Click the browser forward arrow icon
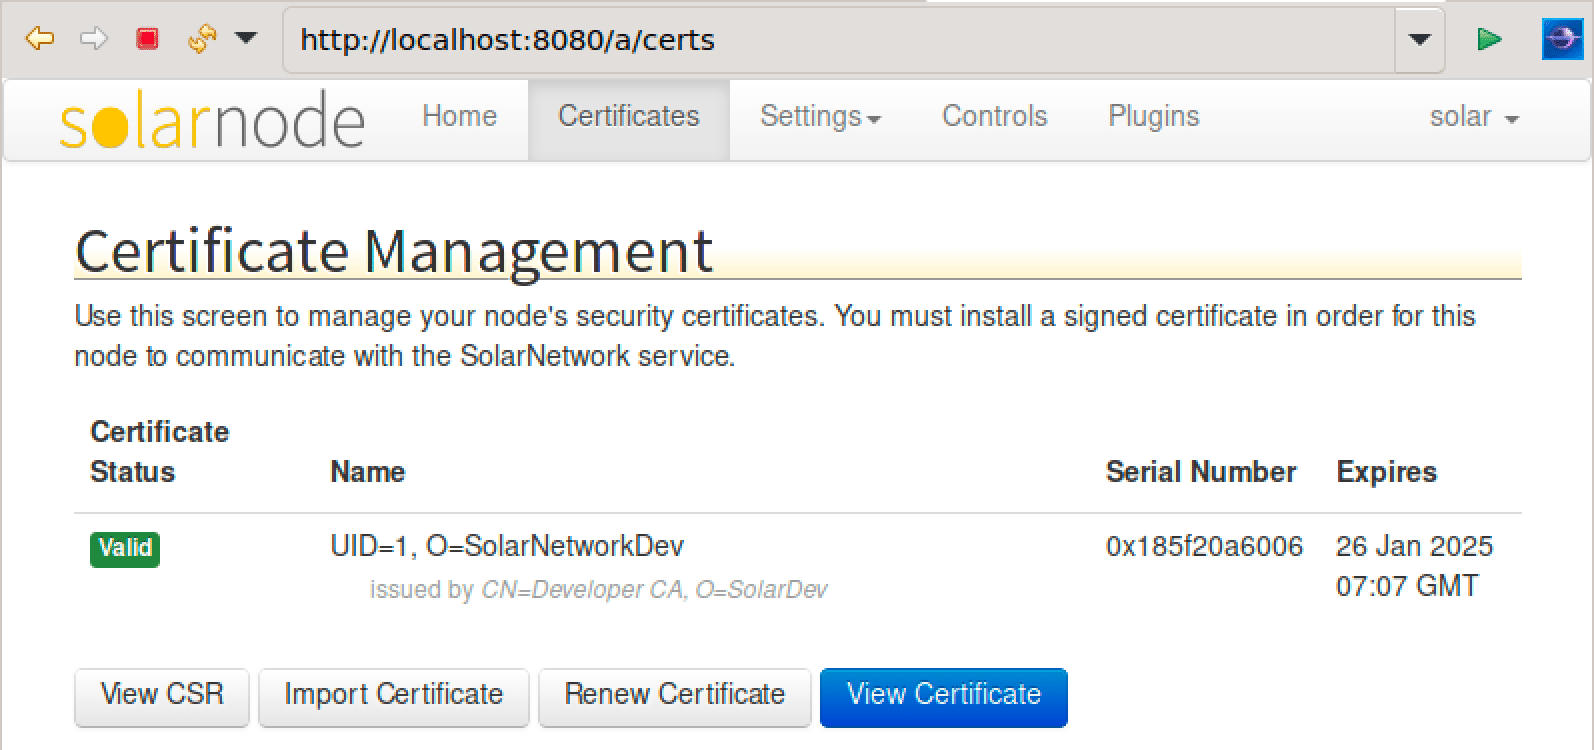The width and height of the screenshot is (1594, 750). (93, 39)
